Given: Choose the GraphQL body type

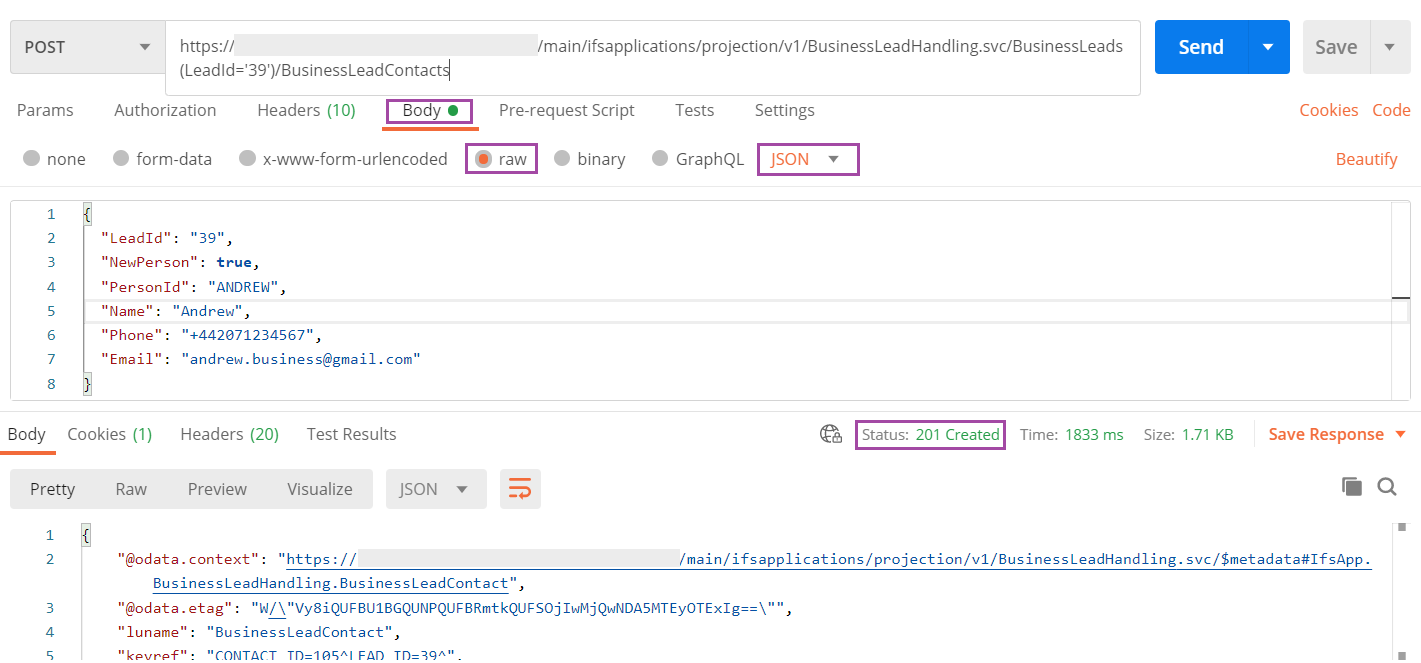Looking at the screenshot, I should tap(697, 158).
